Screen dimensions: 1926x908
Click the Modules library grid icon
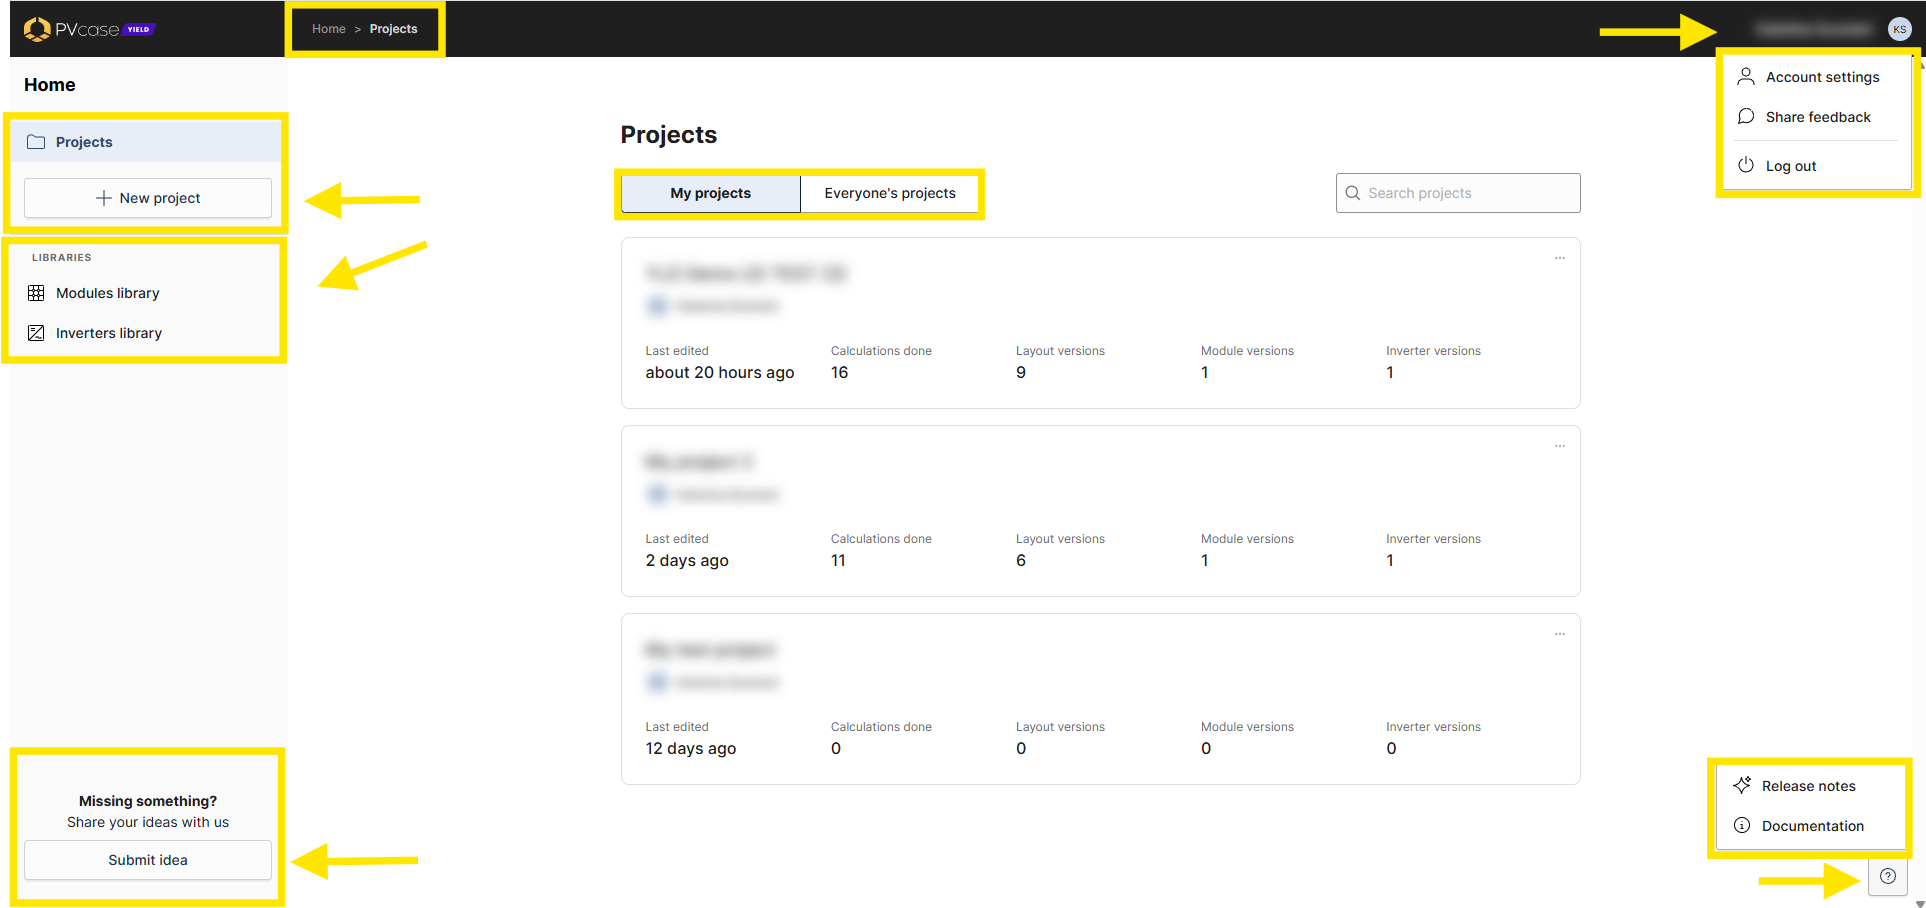click(36, 293)
